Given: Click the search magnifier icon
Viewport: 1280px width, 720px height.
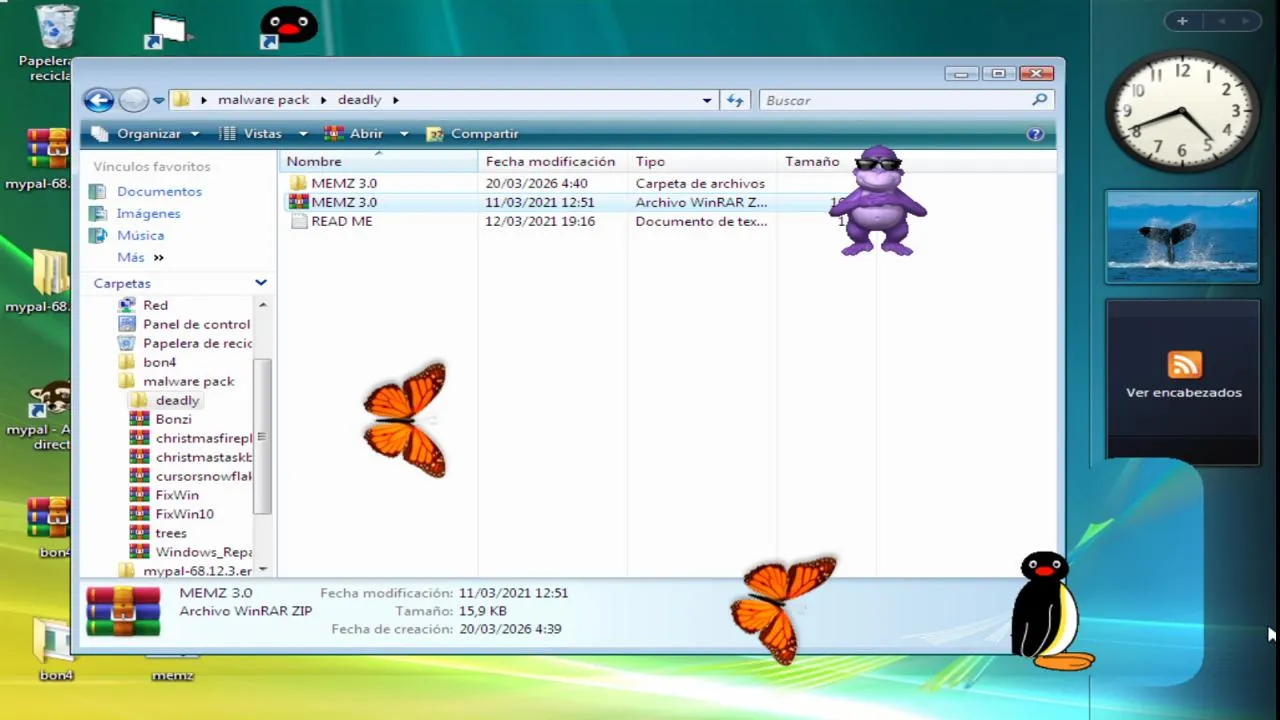Looking at the screenshot, I should click(1040, 100).
